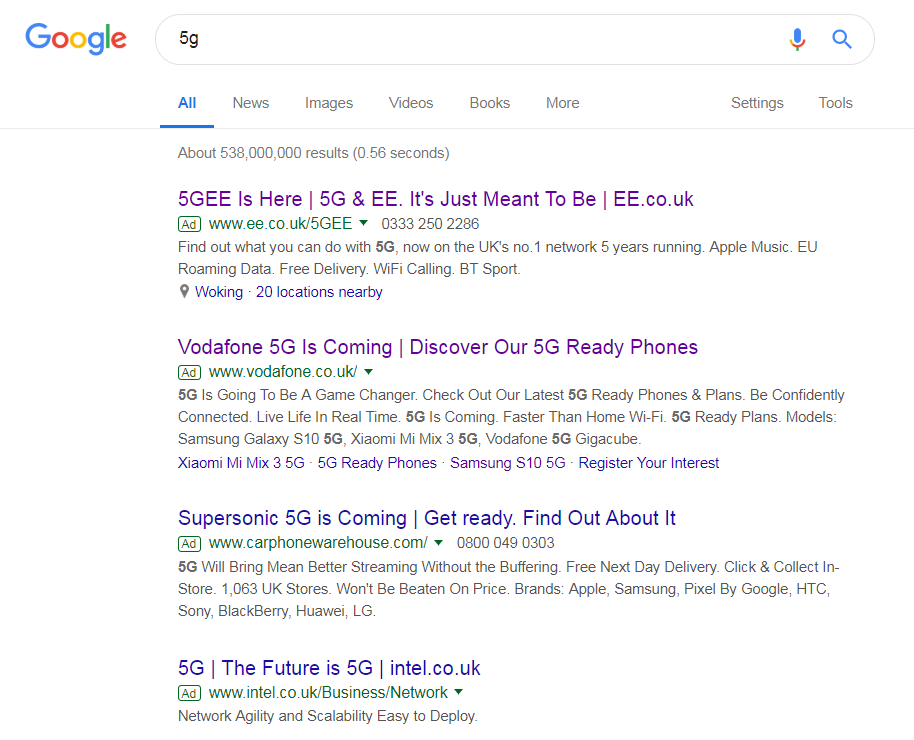Open the 5GEE Is Here ad link
The height and width of the screenshot is (740, 914).
tap(435, 199)
